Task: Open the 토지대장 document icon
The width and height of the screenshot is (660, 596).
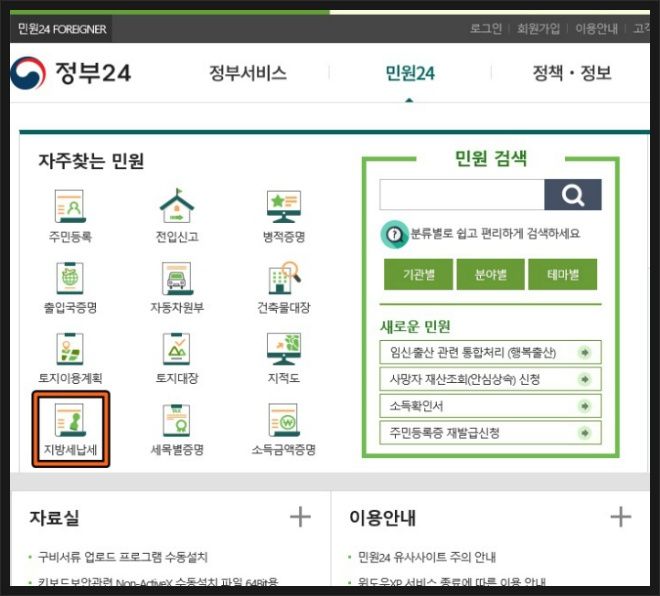Action: click(x=177, y=349)
